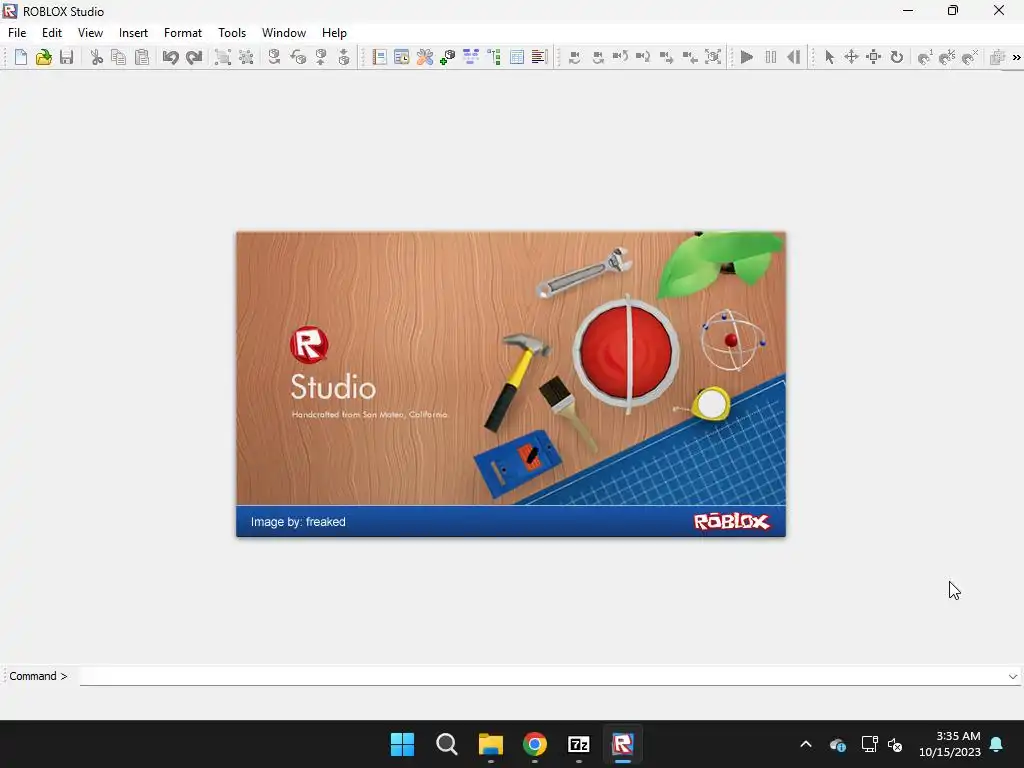Screen dimensions: 1024x768
Task: Click the zoom extents camera icon
Action: click(x=713, y=57)
